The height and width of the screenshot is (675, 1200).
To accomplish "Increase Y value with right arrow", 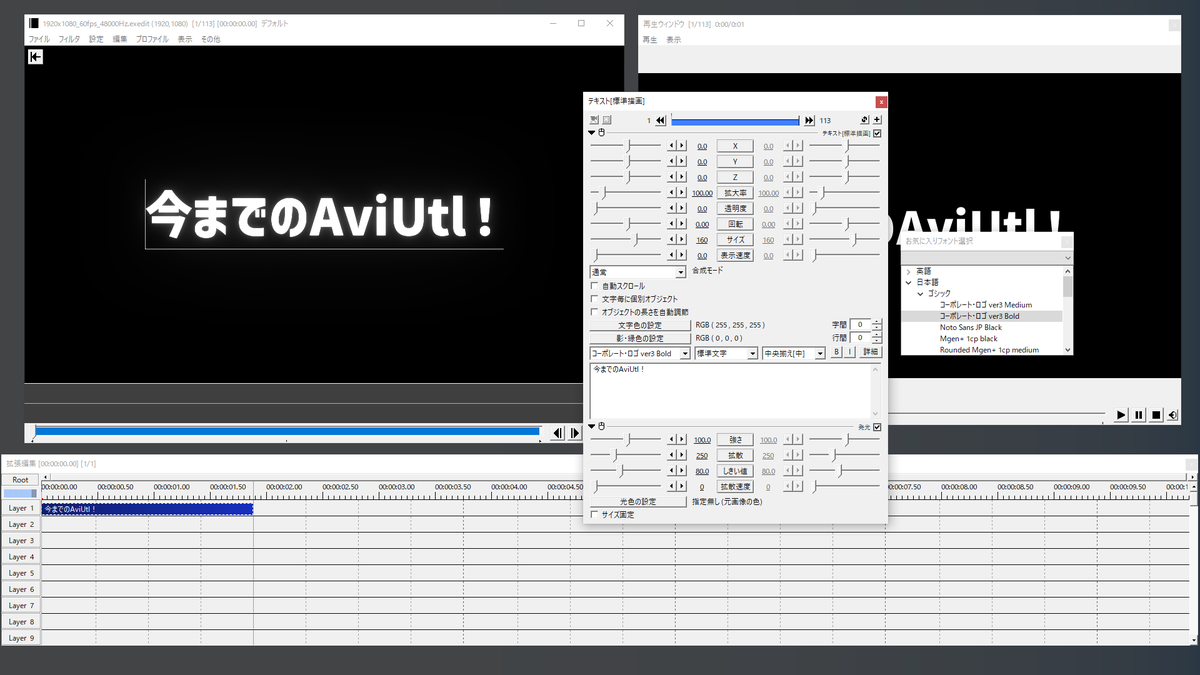I will click(682, 161).
